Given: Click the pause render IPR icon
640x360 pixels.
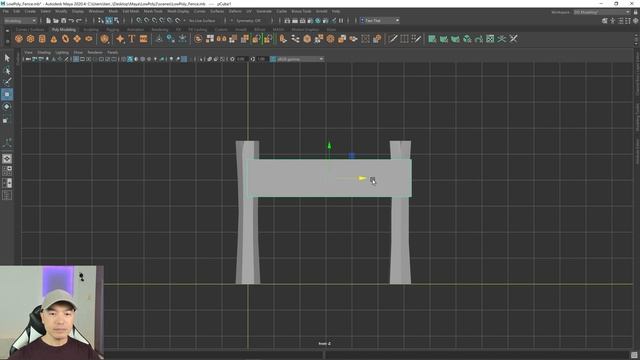Looking at the screenshot, I should pos(341,20).
